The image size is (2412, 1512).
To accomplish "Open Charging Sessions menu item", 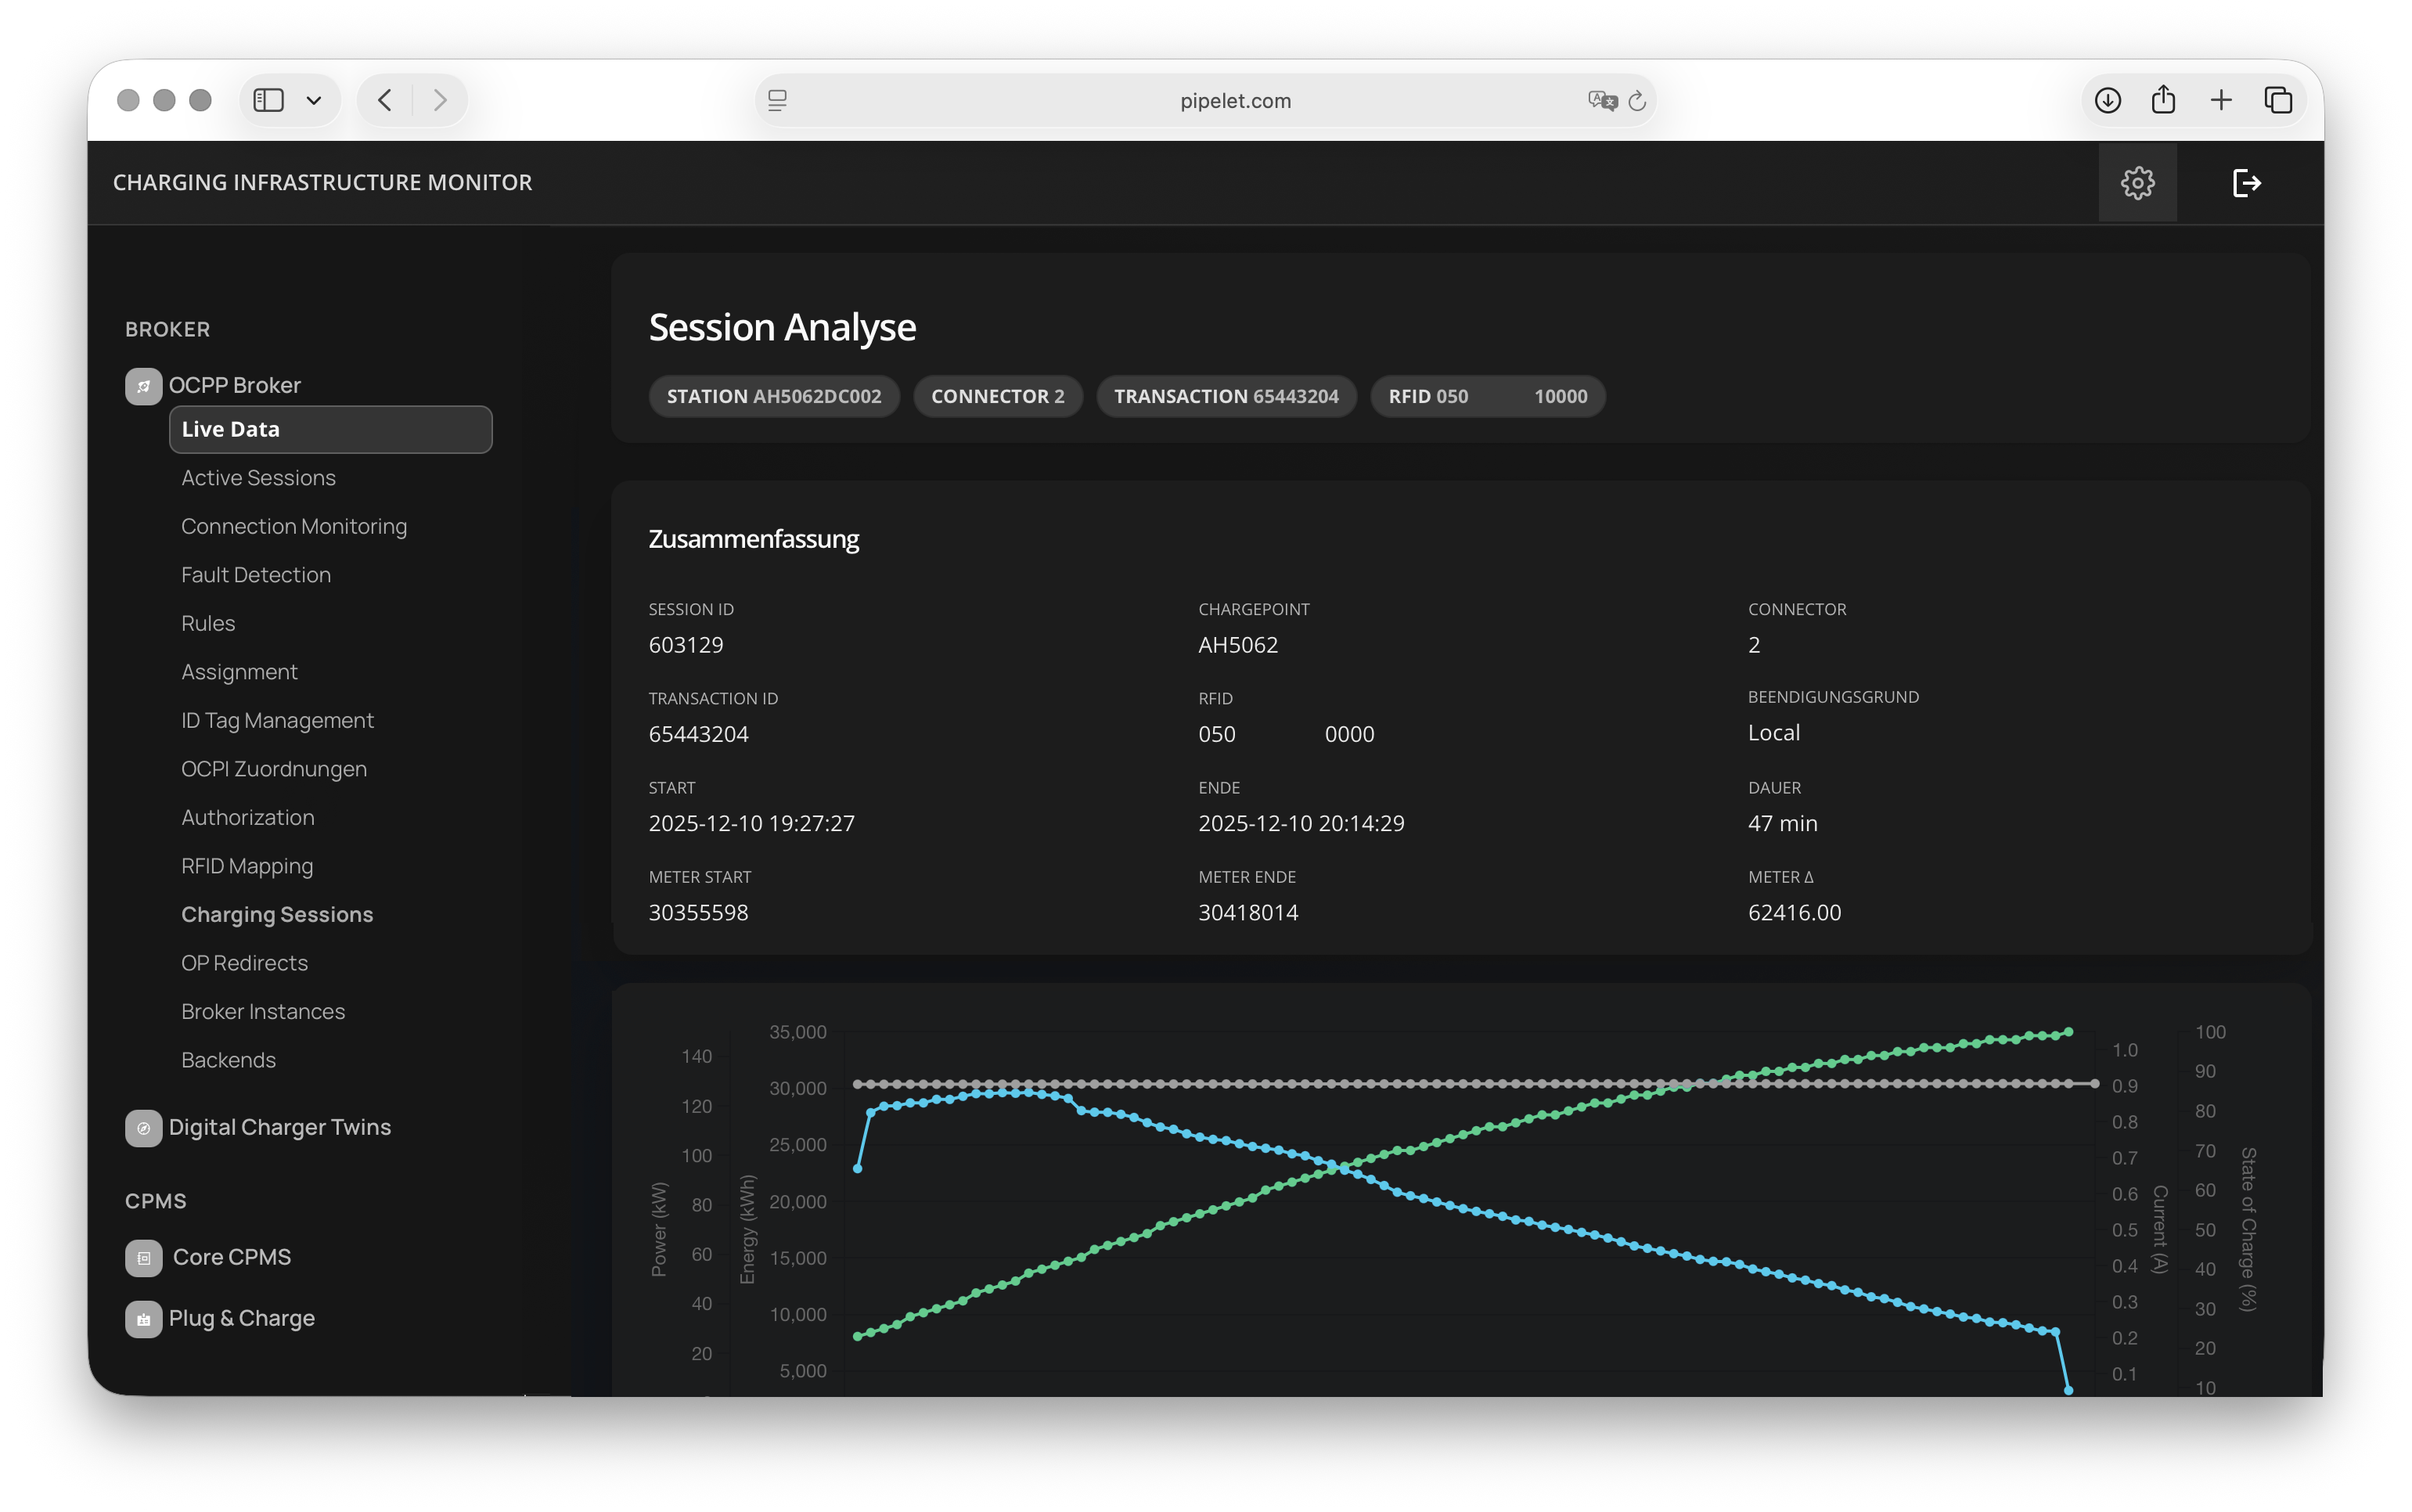I will (x=277, y=914).
